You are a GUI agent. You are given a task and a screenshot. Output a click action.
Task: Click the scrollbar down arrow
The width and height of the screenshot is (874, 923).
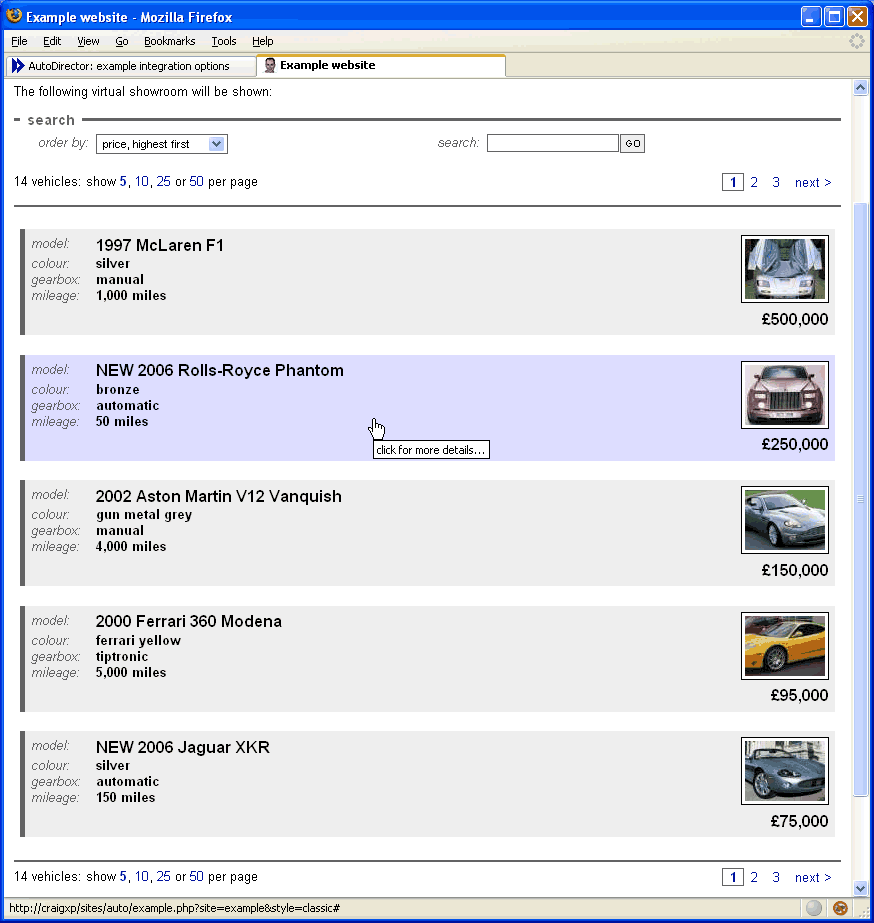coord(860,888)
